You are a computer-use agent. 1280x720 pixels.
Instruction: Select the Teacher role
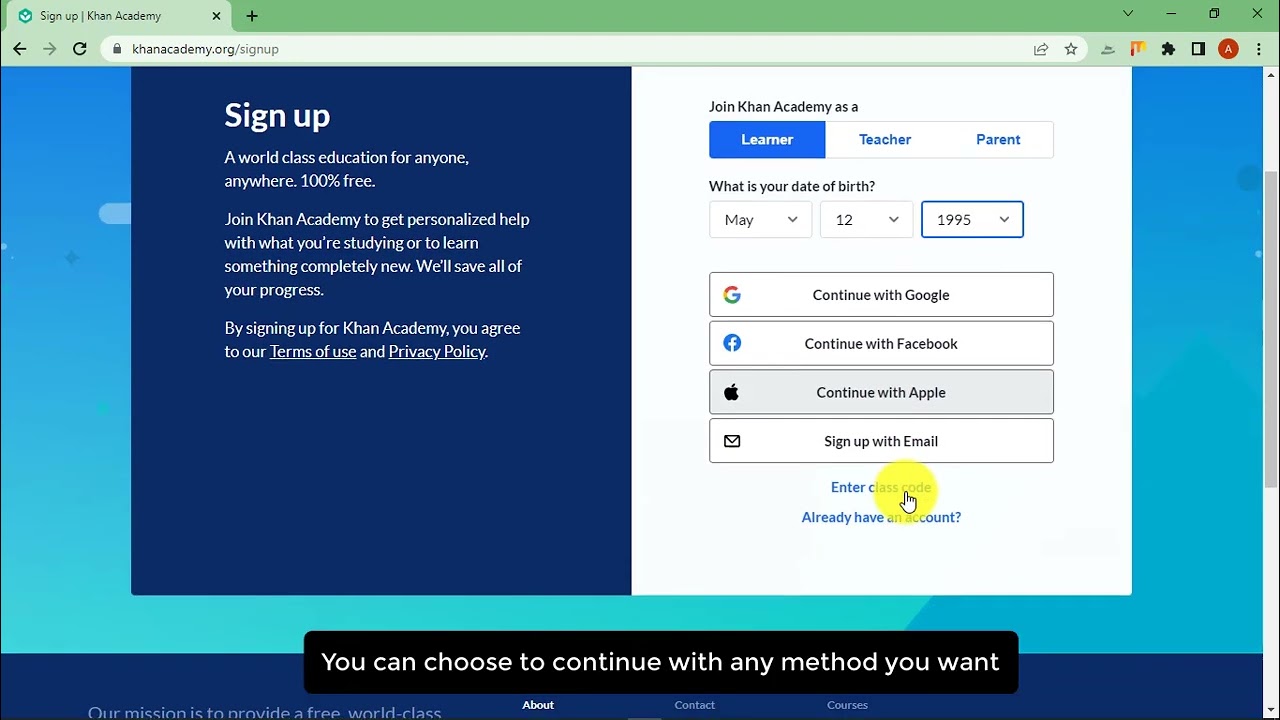[x=885, y=140]
